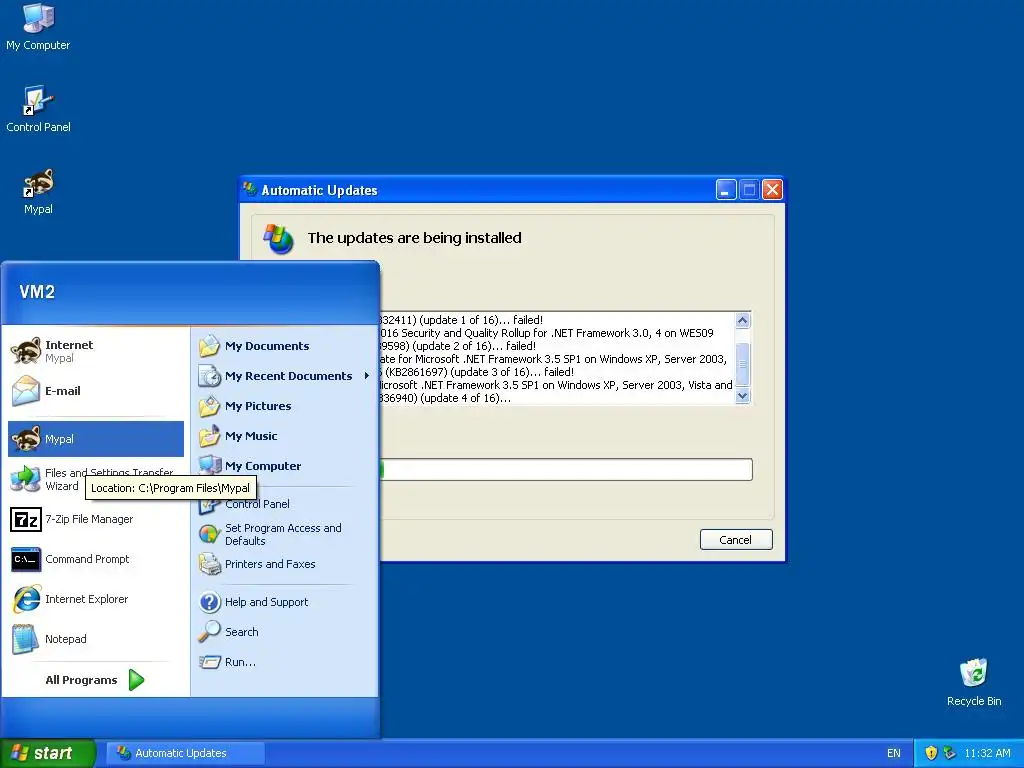The image size is (1024, 768).
Task: Open My Pictures from Start menu
Action: 284,406
